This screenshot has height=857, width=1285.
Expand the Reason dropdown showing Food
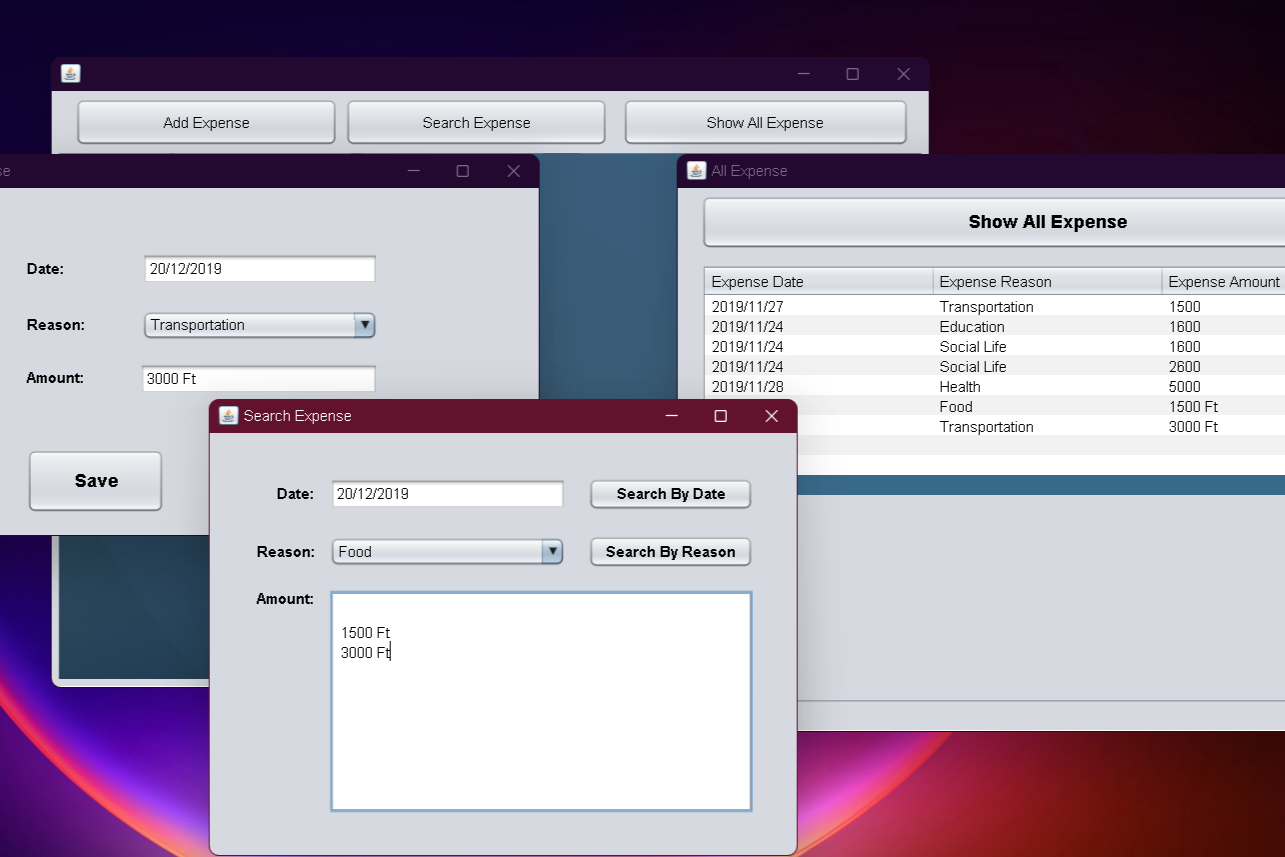tap(552, 552)
